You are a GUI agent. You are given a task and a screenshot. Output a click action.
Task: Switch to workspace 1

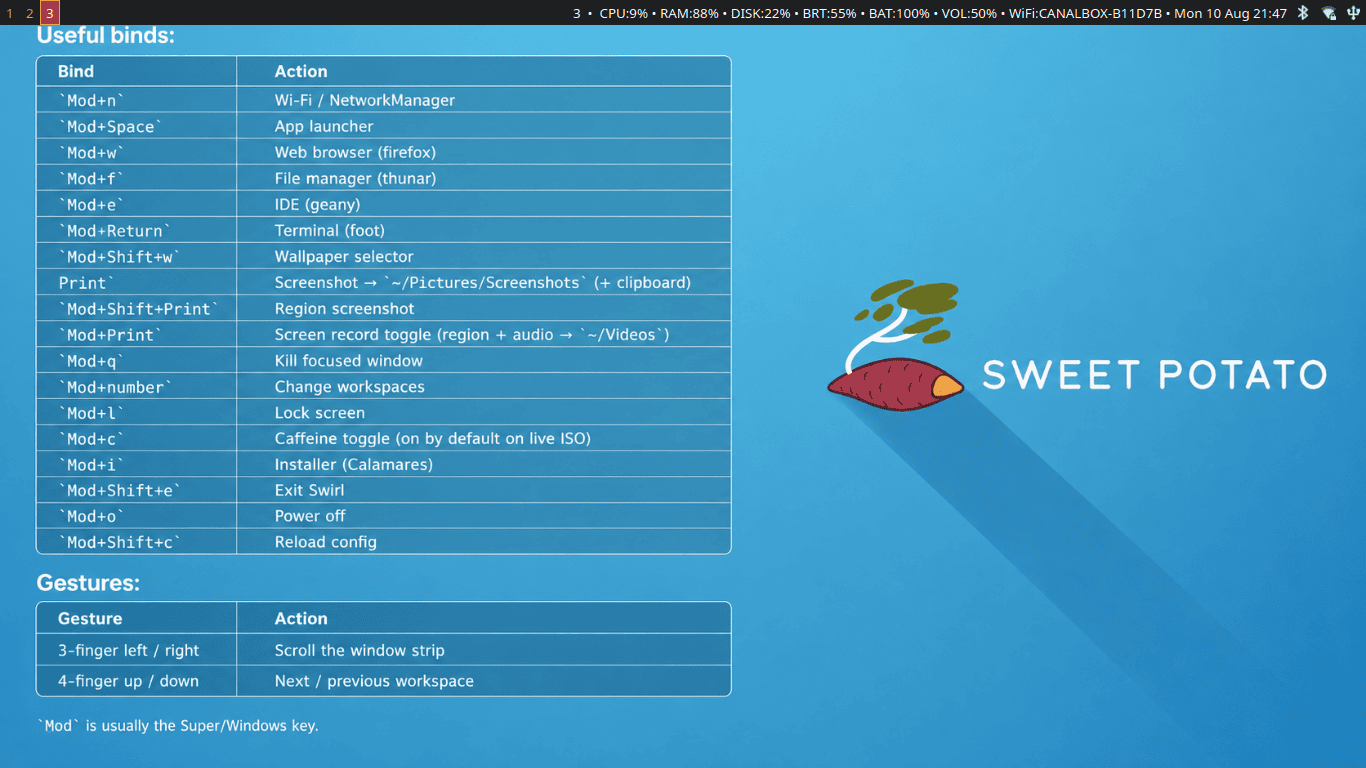pos(10,13)
